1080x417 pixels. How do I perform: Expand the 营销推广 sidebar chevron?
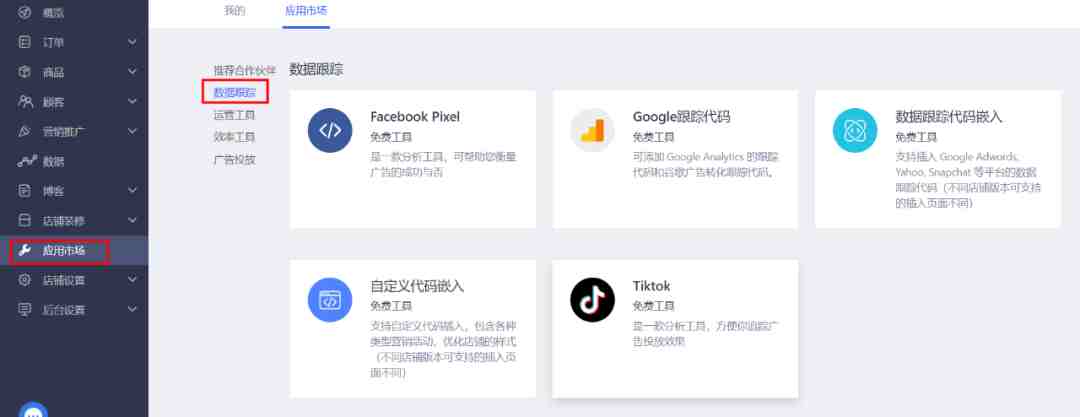pyautogui.click(x=132, y=132)
